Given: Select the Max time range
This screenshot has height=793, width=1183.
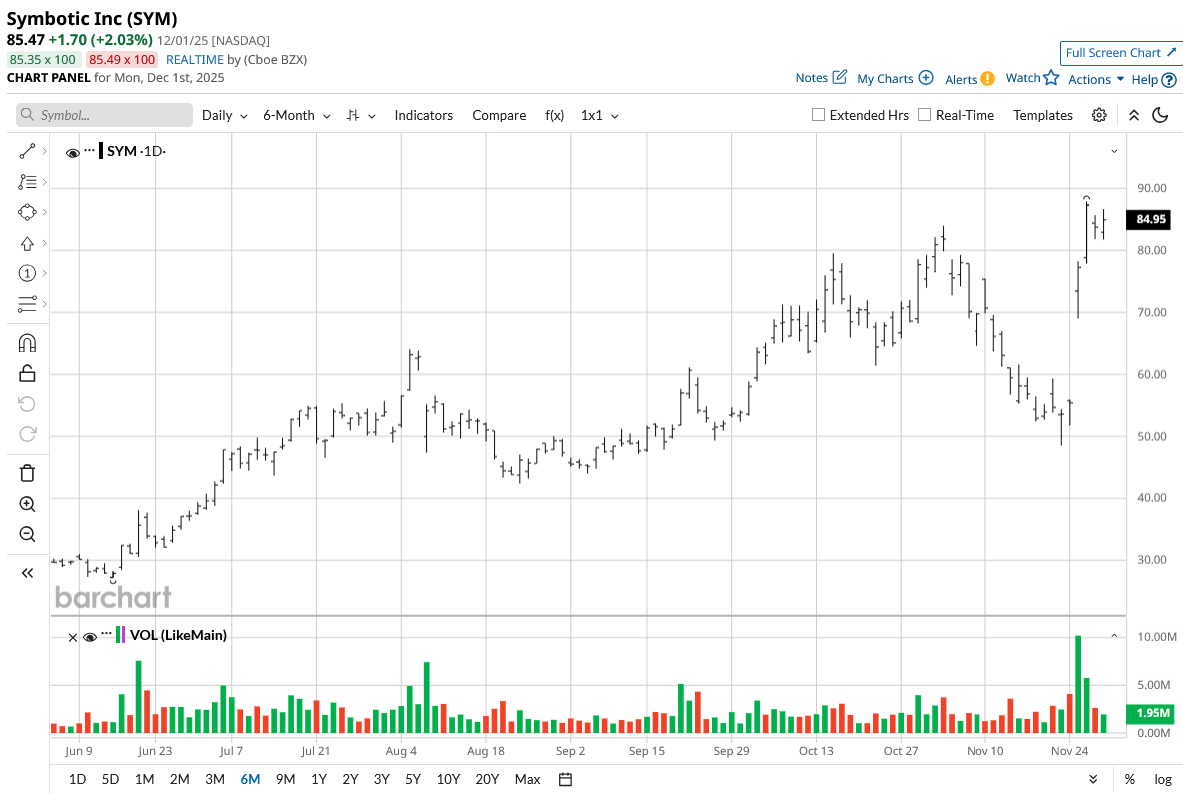Looking at the screenshot, I should click(527, 779).
